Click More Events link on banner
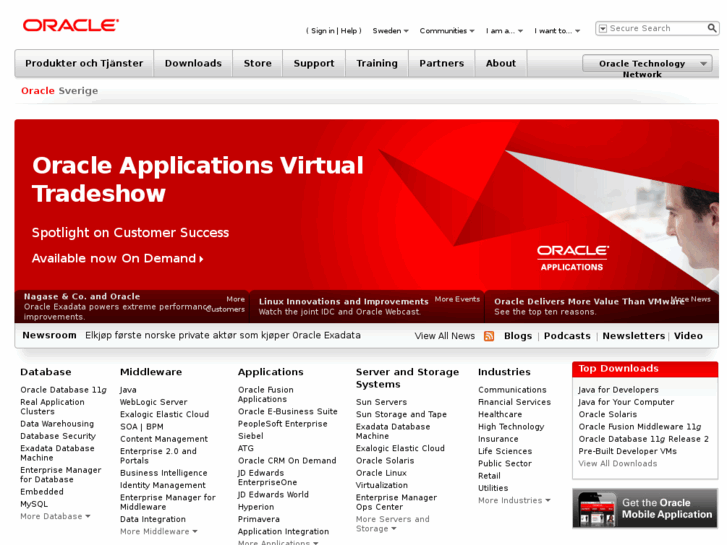The width and height of the screenshot is (727, 545). tap(457, 299)
